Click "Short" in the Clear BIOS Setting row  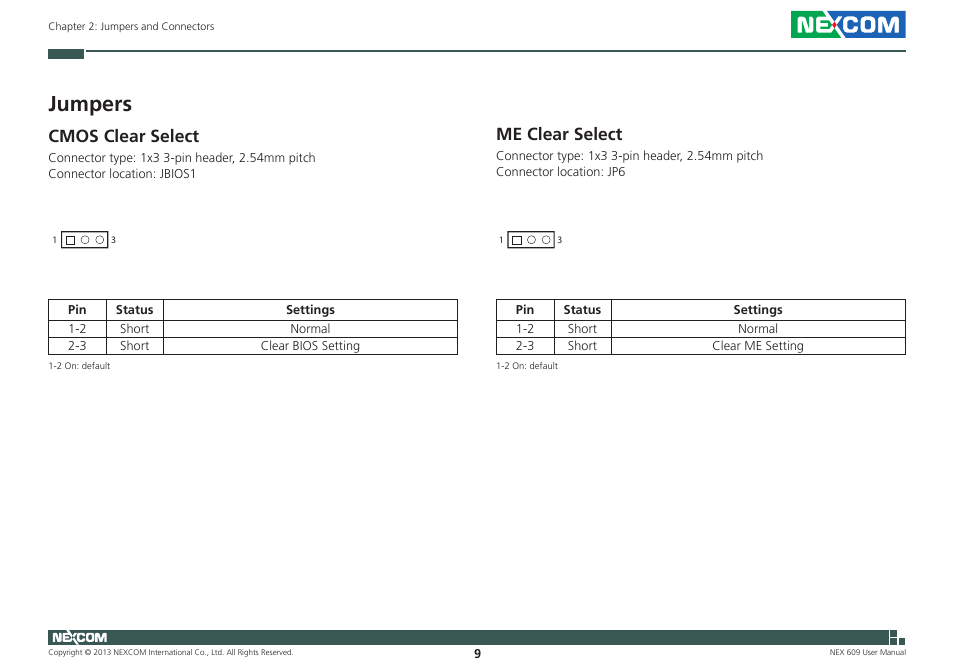point(134,346)
